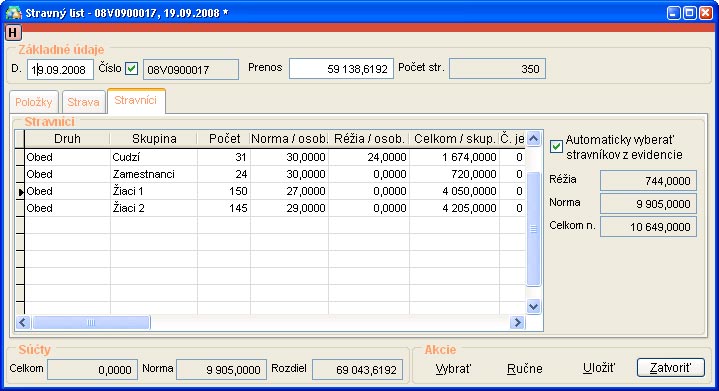Viewport: 719px width, 391px height.
Task: Toggle the Číslo checkbox
Action: point(132,69)
